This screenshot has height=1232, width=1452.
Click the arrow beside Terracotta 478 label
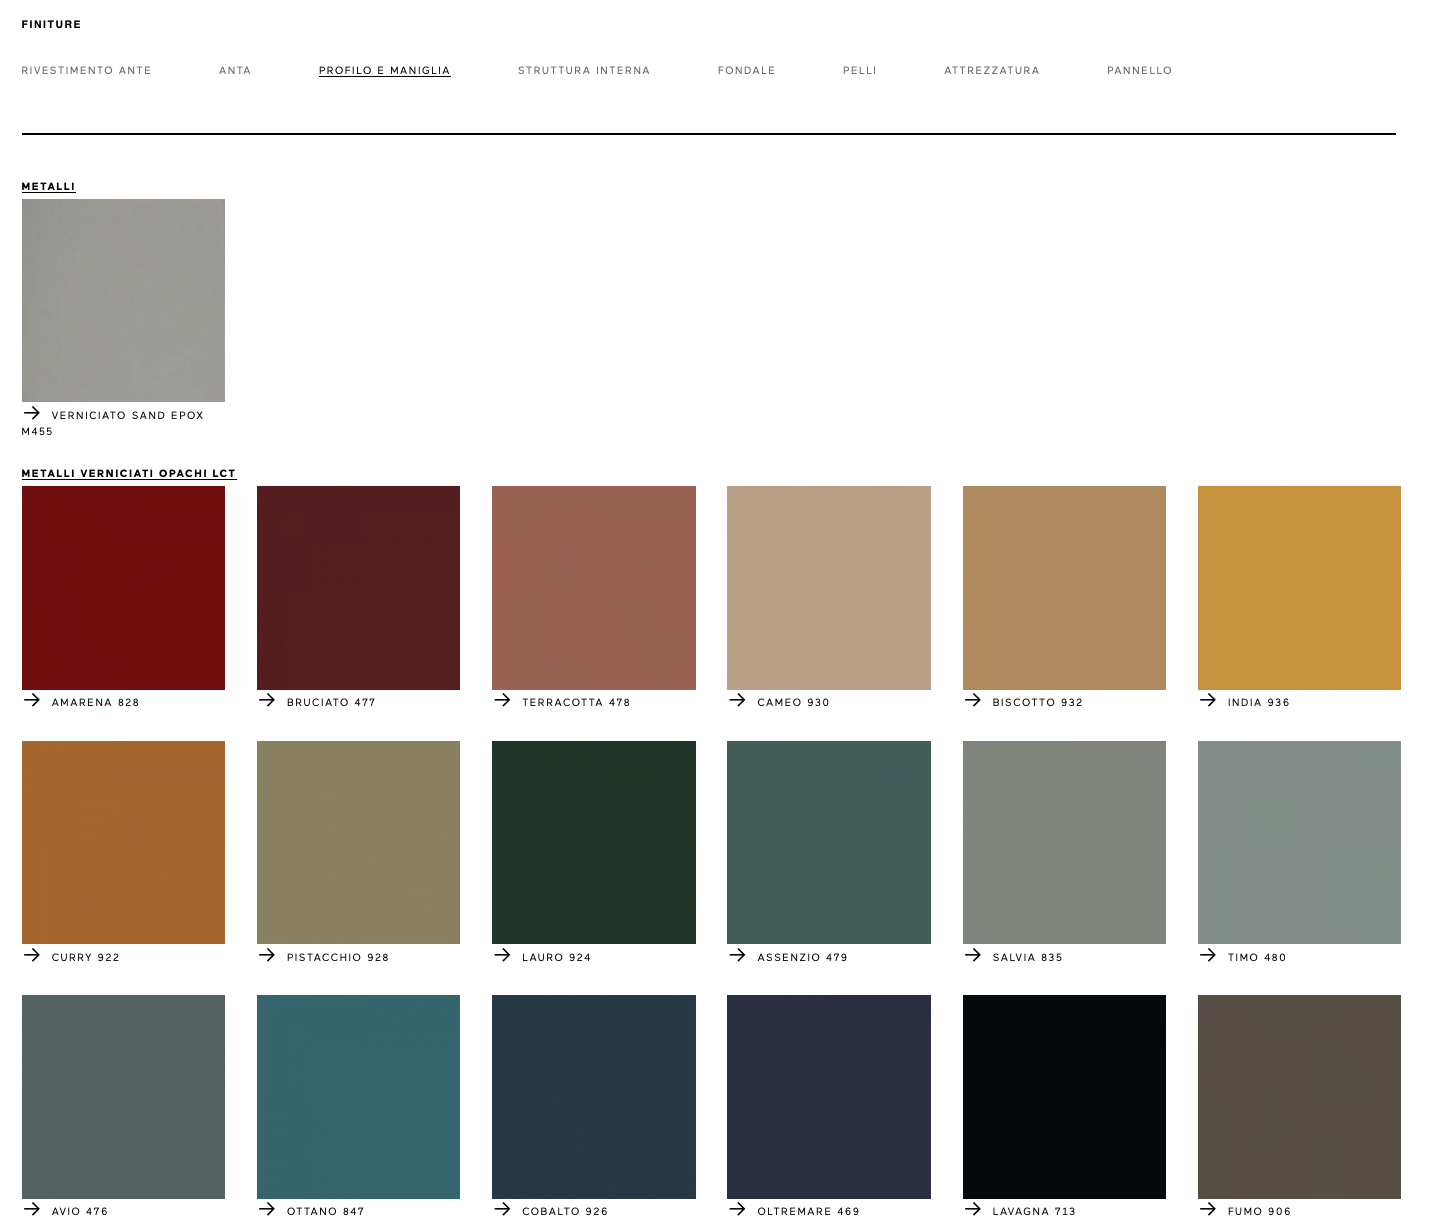point(502,701)
